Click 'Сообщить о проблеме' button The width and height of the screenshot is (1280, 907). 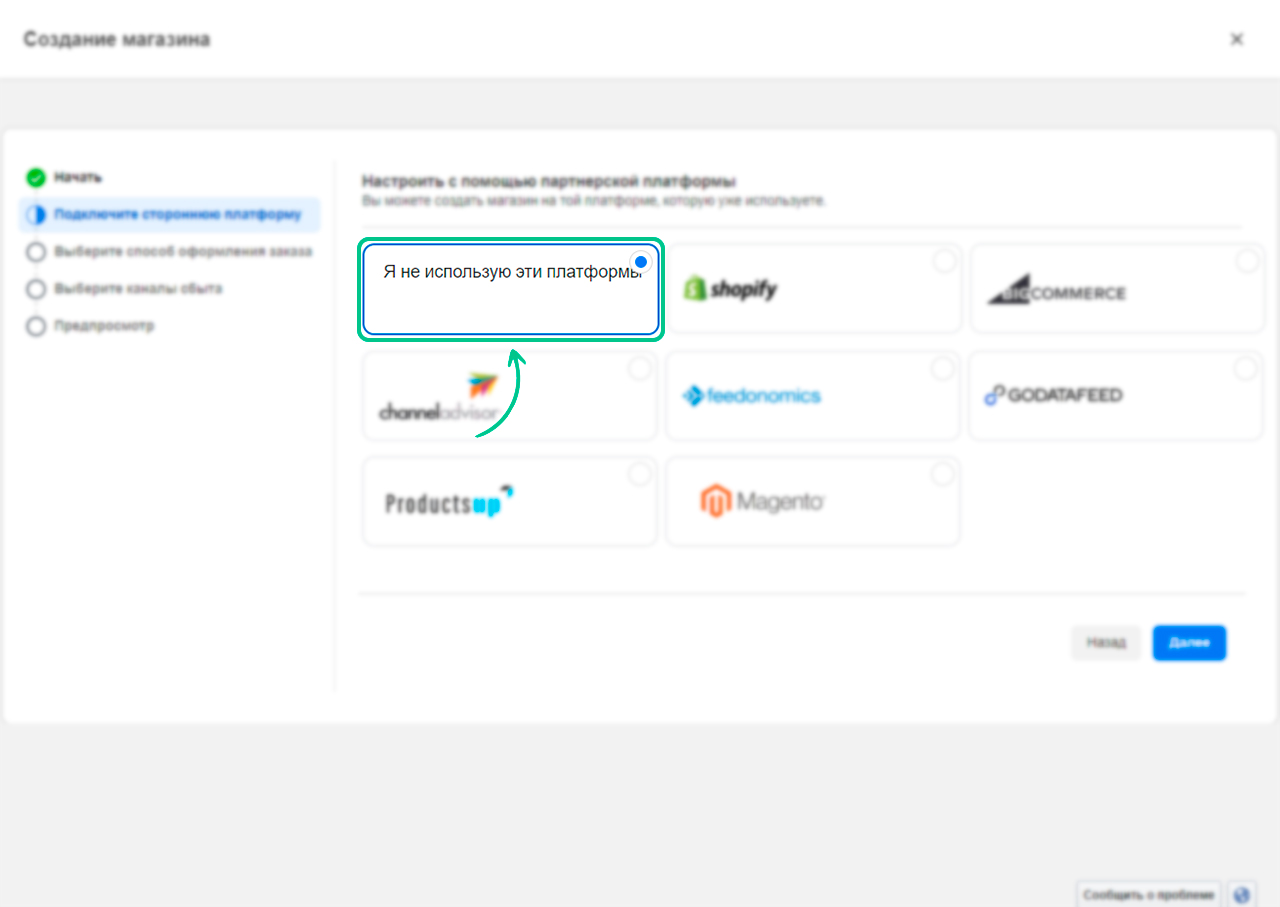coord(1149,894)
